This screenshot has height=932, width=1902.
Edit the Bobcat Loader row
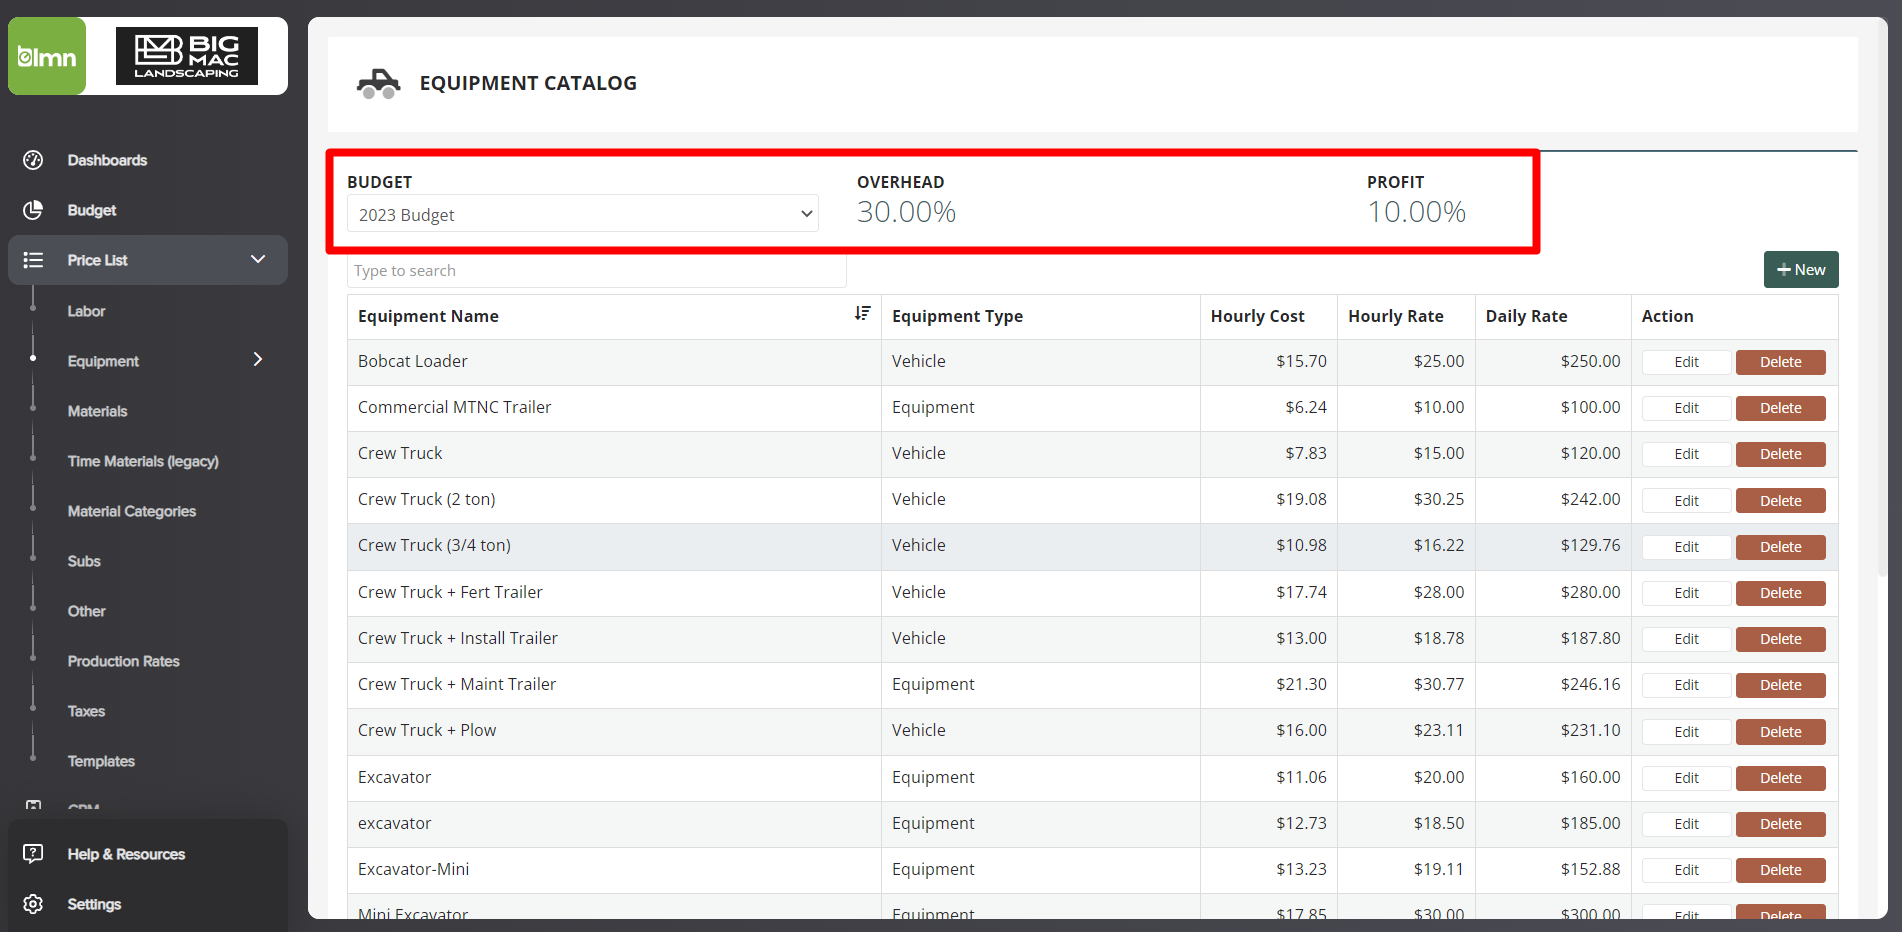click(1686, 362)
